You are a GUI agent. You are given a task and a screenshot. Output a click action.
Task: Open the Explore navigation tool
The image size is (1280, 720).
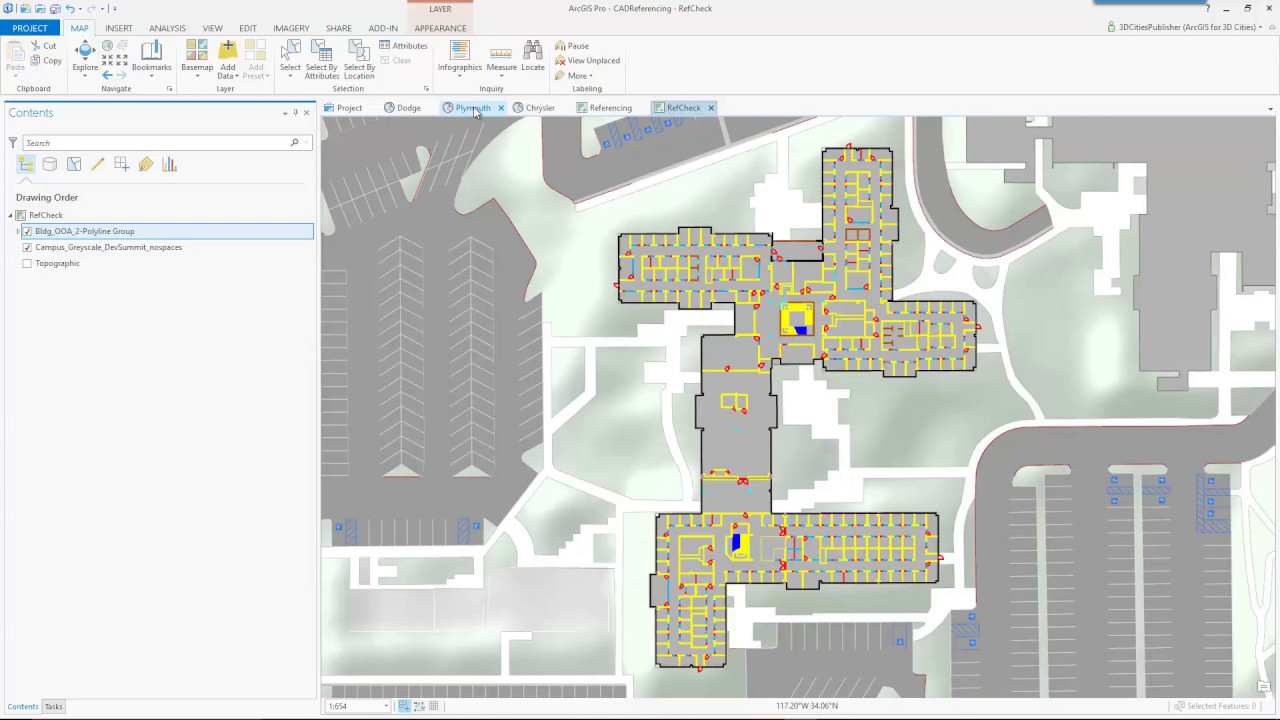(x=85, y=57)
